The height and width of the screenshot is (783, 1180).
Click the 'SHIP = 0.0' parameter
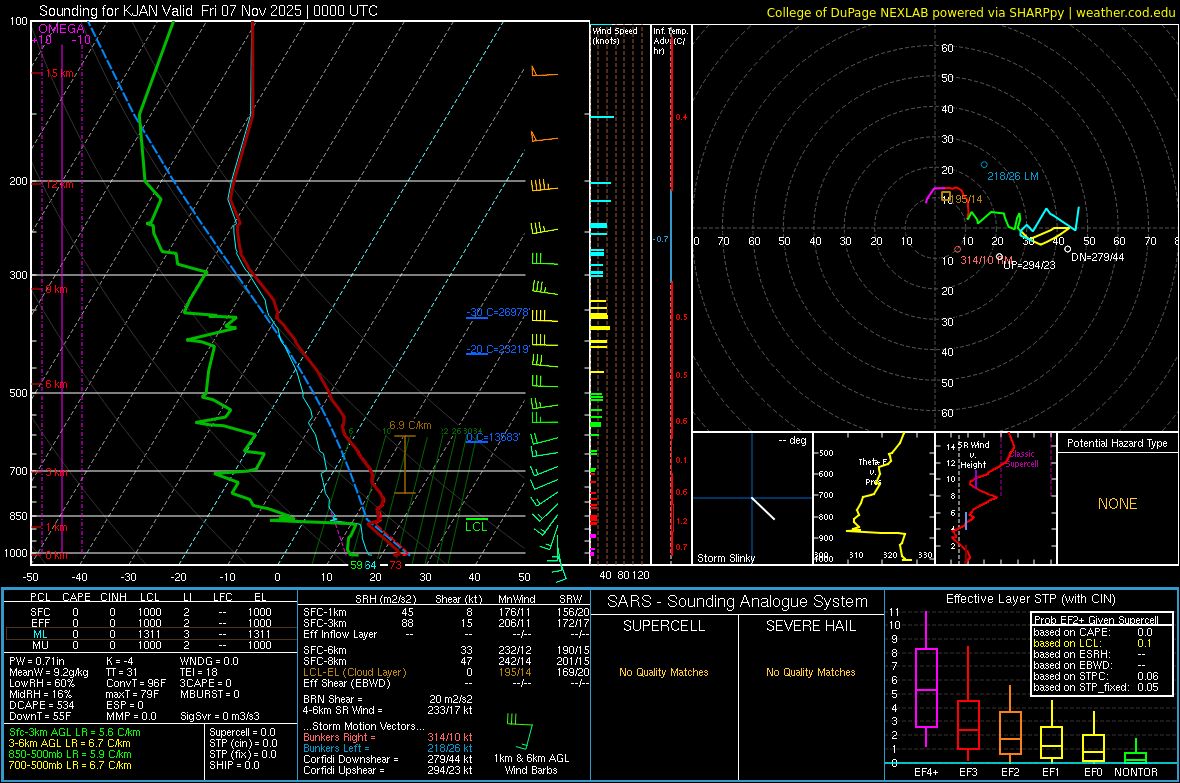[234, 765]
